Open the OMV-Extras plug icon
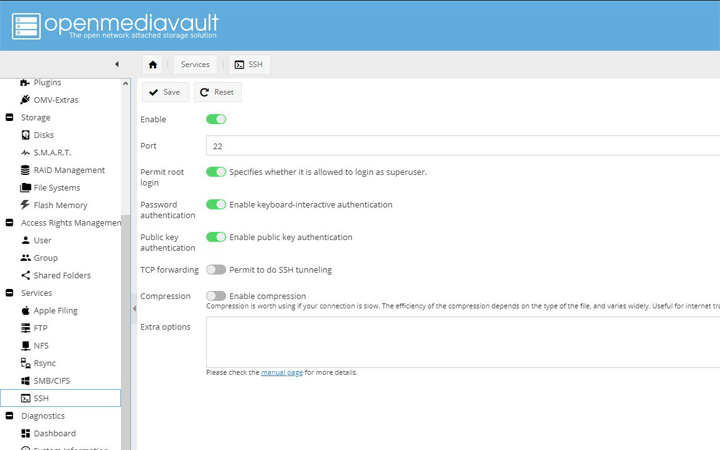The height and width of the screenshot is (450, 720). click(25, 100)
